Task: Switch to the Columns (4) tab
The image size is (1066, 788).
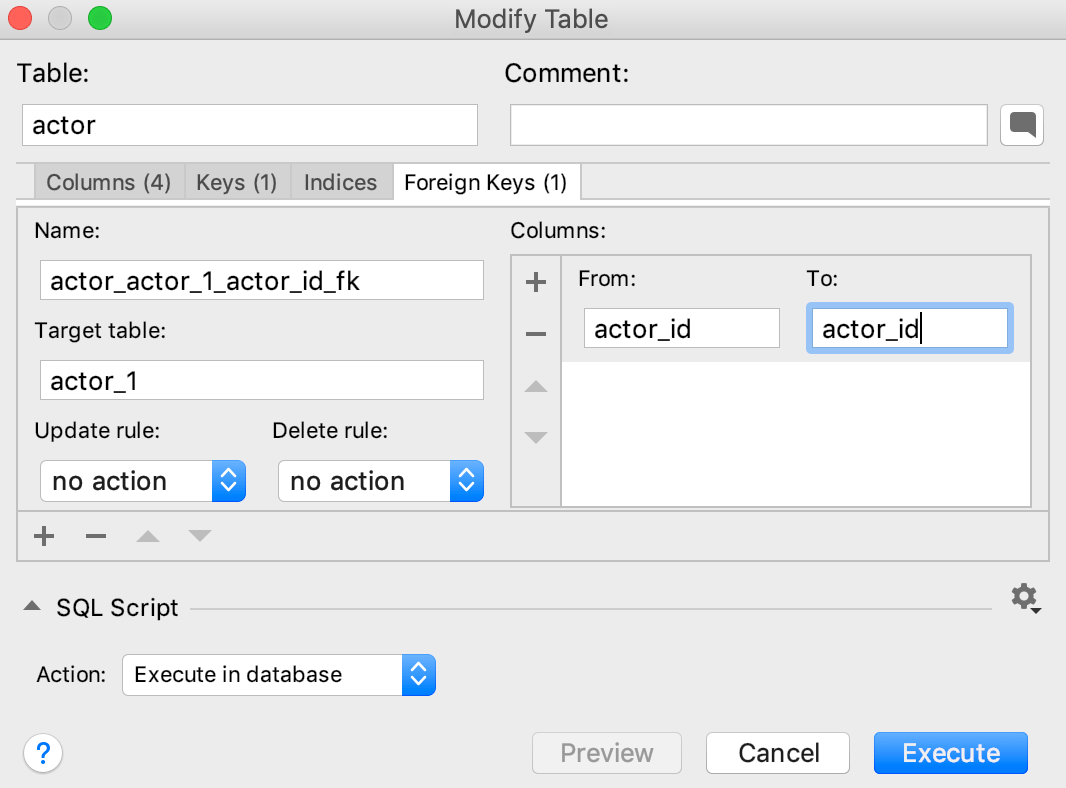Action: (108, 182)
